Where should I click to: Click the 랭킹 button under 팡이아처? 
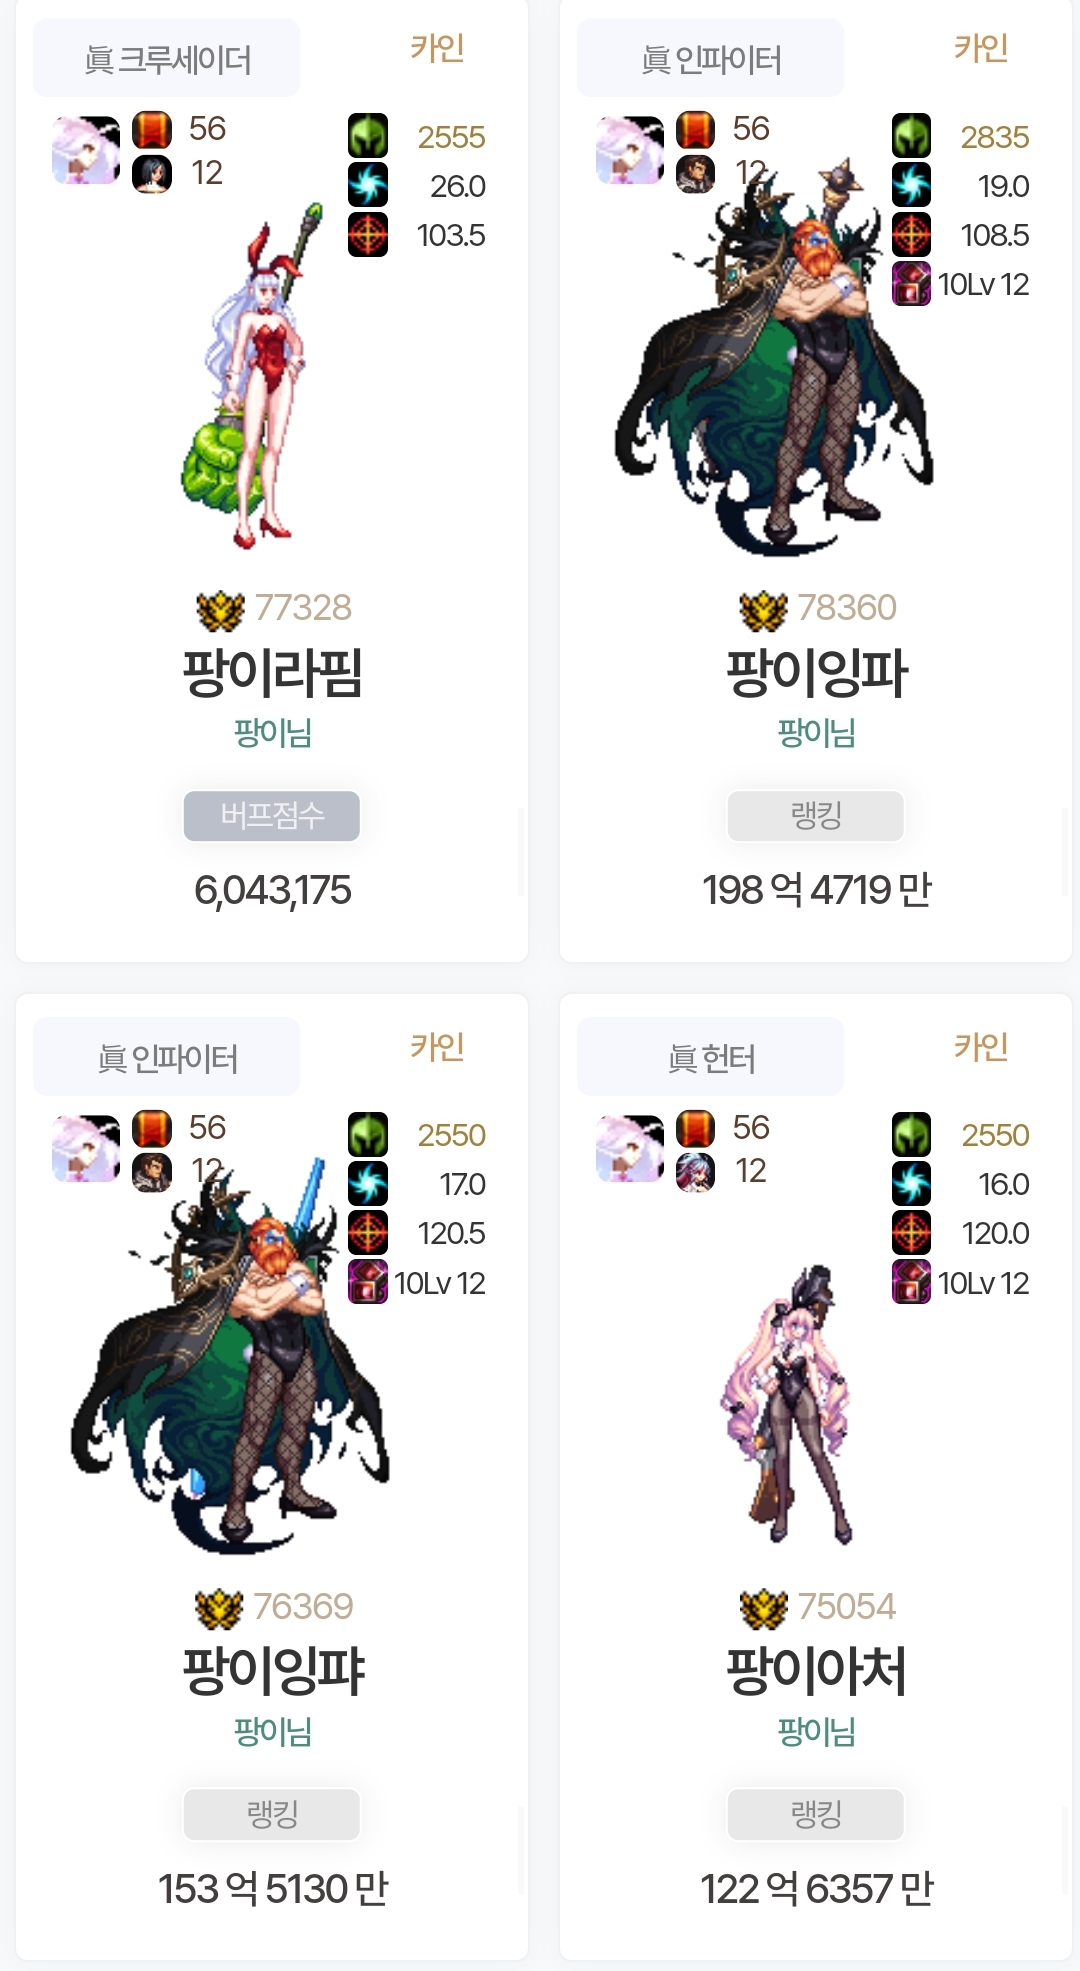coord(816,1814)
